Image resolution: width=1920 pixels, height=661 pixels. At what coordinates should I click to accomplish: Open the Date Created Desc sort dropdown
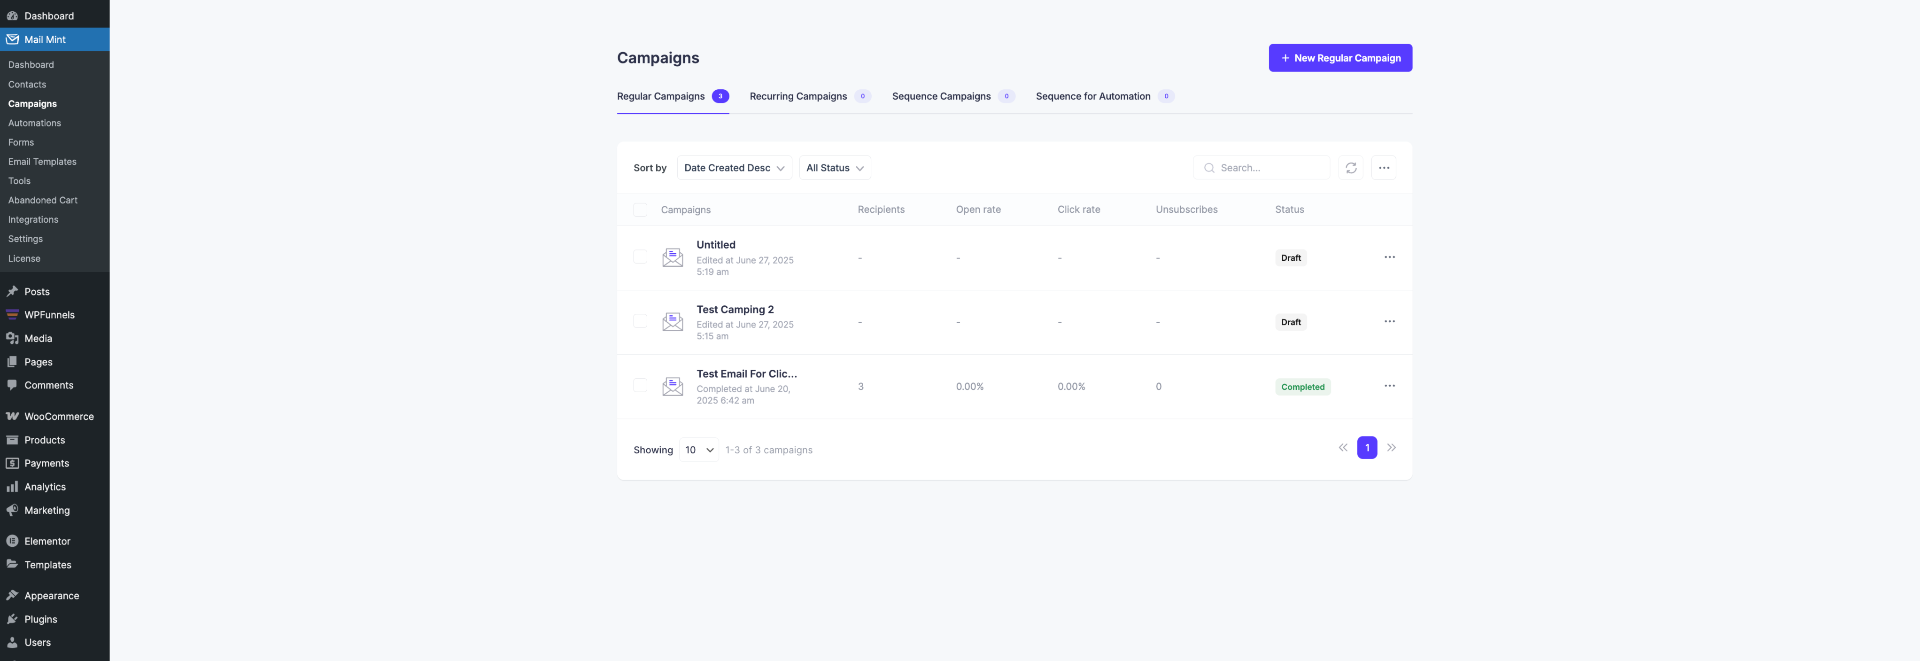[x=734, y=168]
